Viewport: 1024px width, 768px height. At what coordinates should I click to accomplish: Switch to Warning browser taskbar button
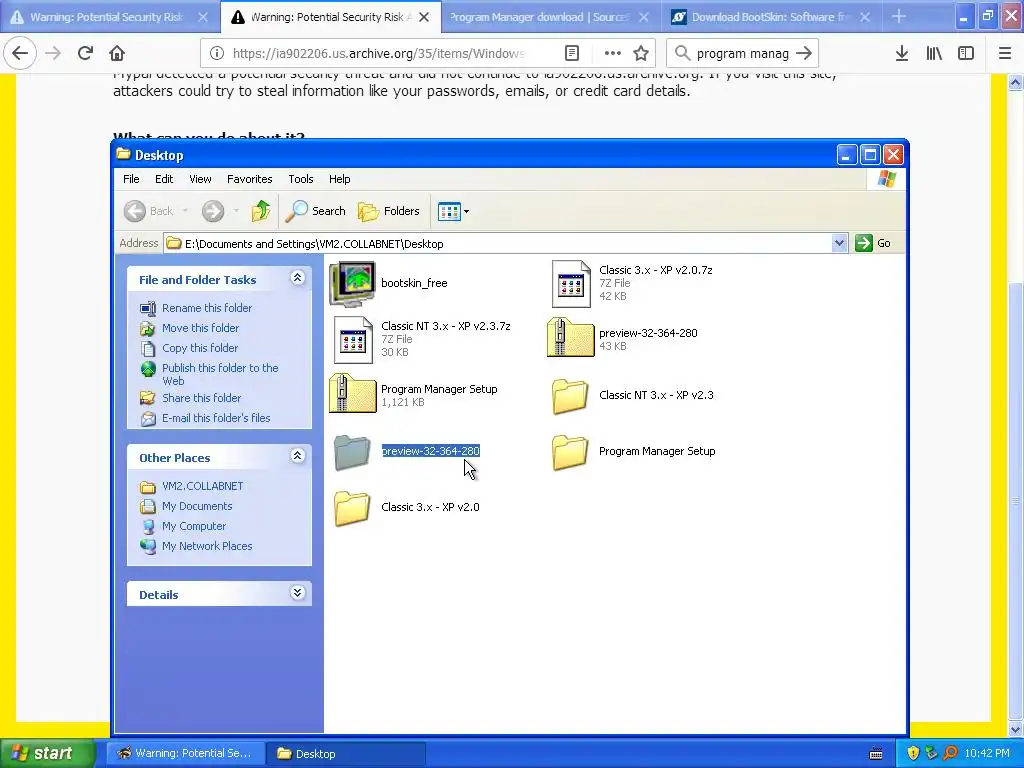(x=185, y=754)
